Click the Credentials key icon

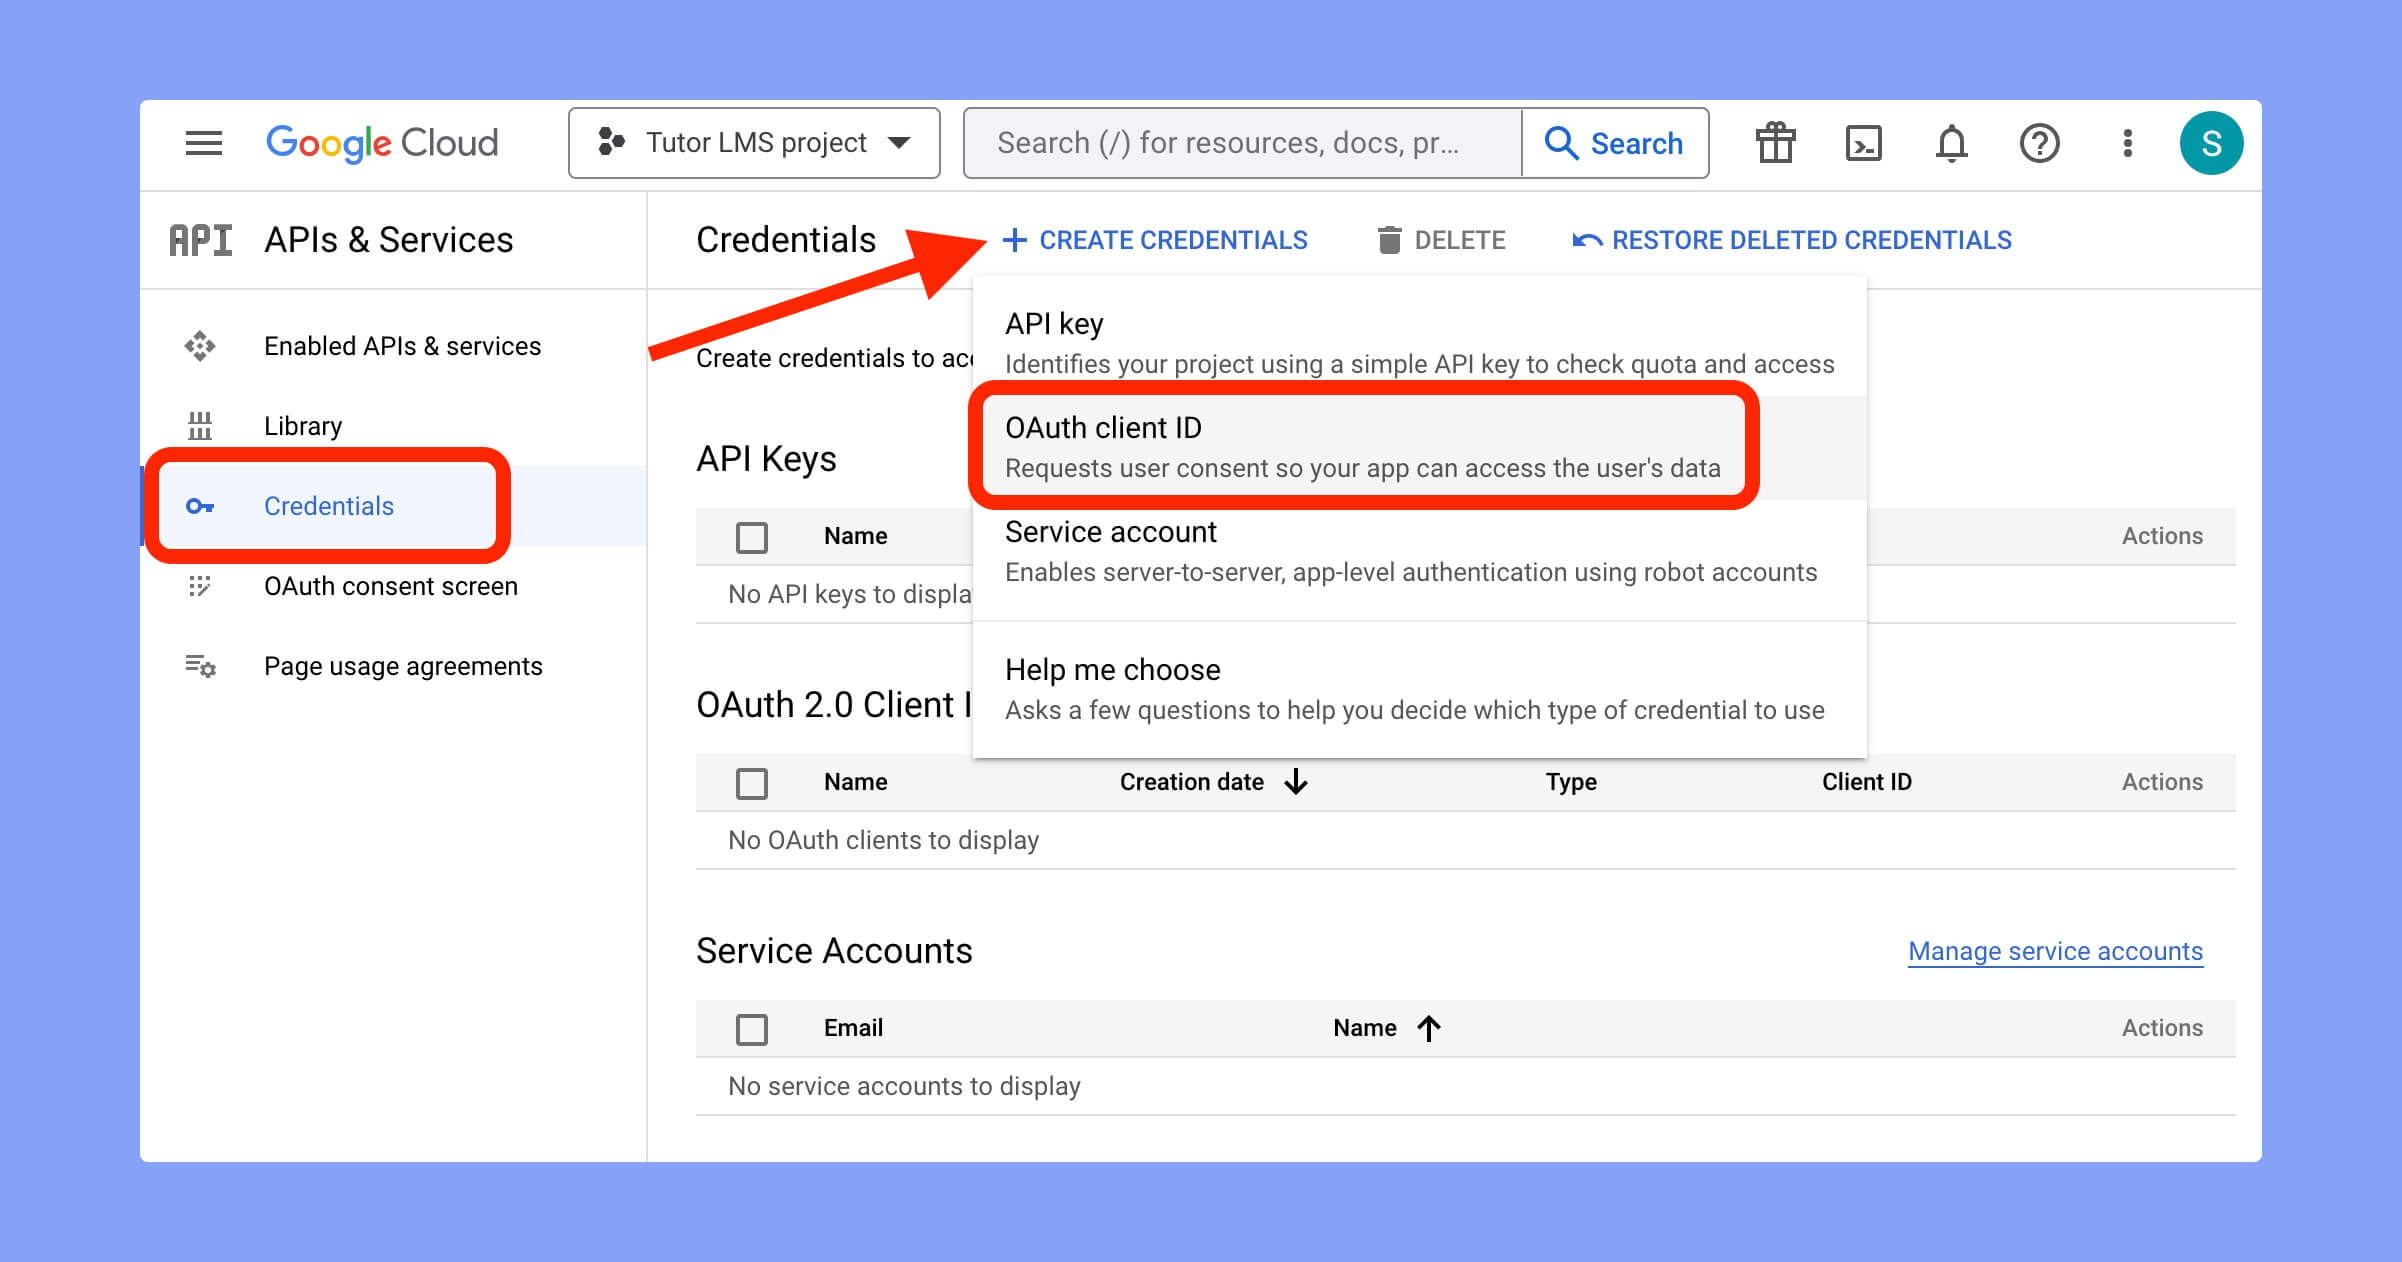pos(200,506)
